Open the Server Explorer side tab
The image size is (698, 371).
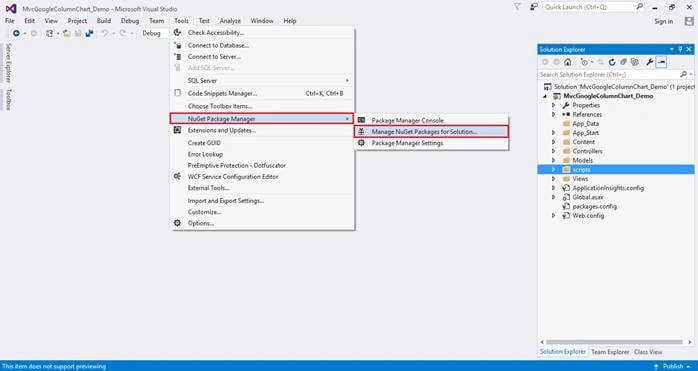click(8, 63)
